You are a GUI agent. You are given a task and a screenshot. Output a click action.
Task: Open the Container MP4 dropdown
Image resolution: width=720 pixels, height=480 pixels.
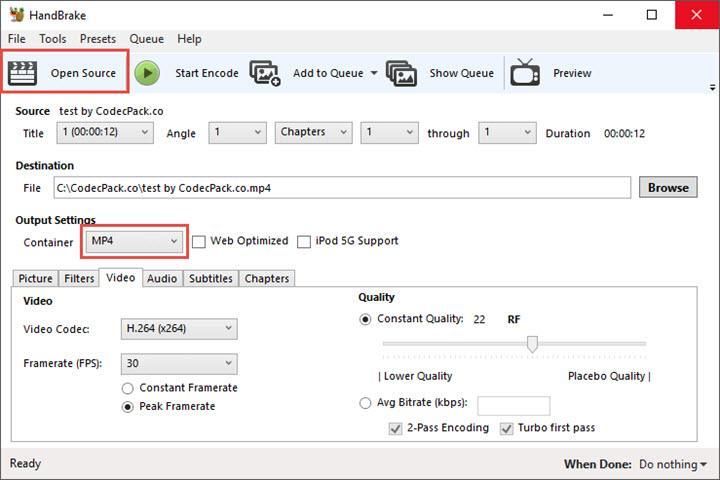(x=134, y=241)
